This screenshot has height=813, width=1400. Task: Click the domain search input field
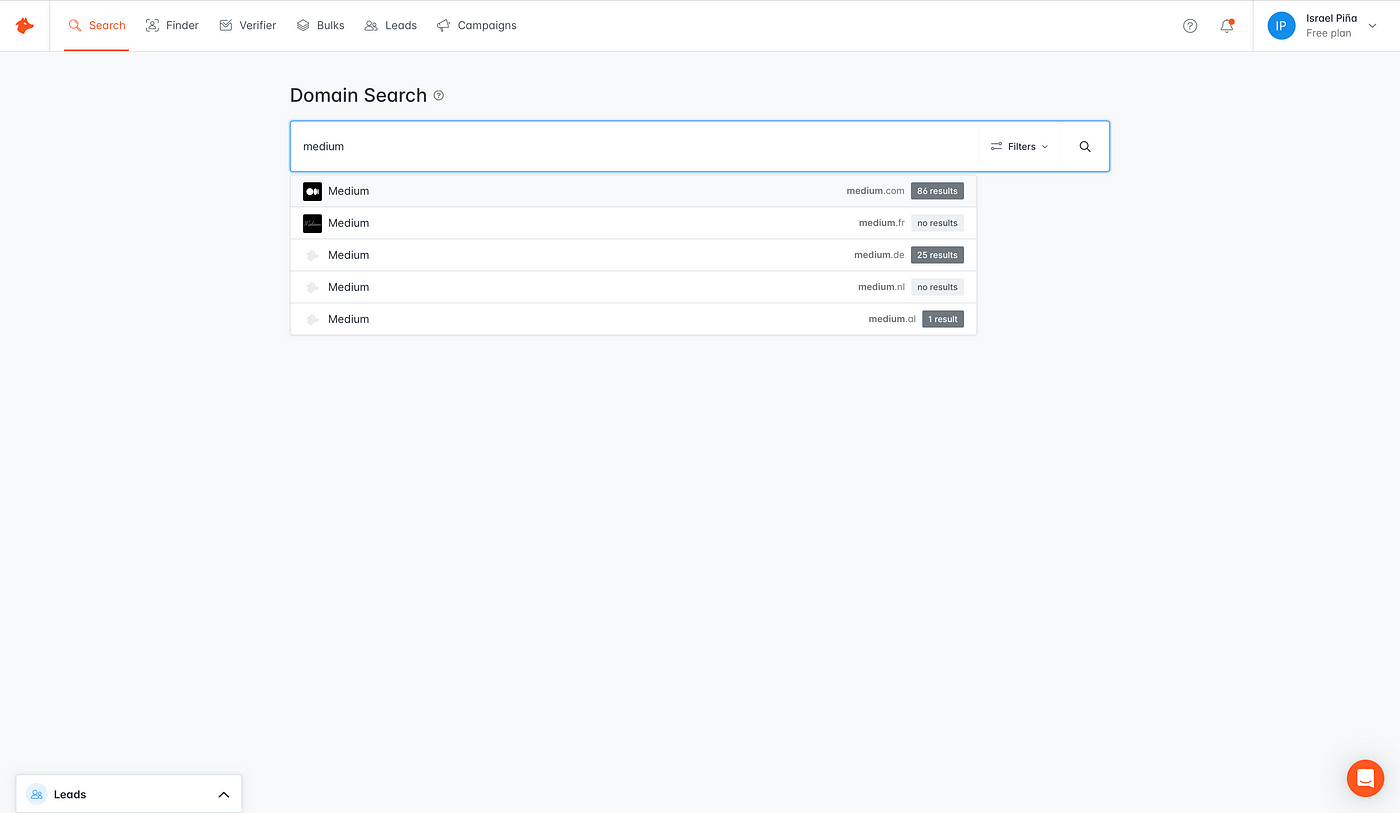coord(634,146)
